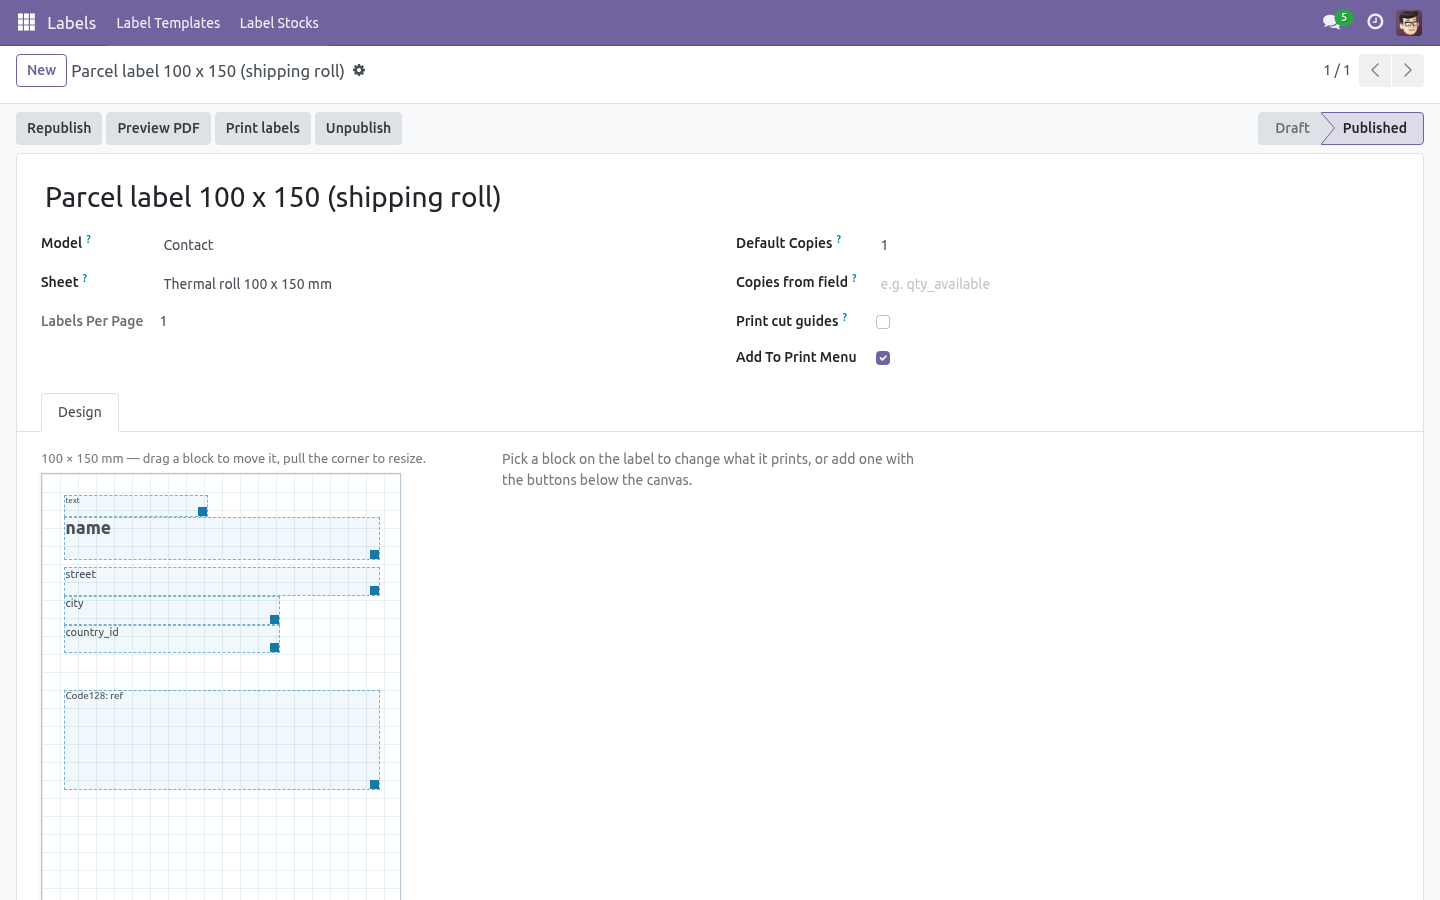Image resolution: width=1440 pixels, height=900 pixels.
Task: Open the Label Stocks menu
Action: pyautogui.click(x=279, y=23)
